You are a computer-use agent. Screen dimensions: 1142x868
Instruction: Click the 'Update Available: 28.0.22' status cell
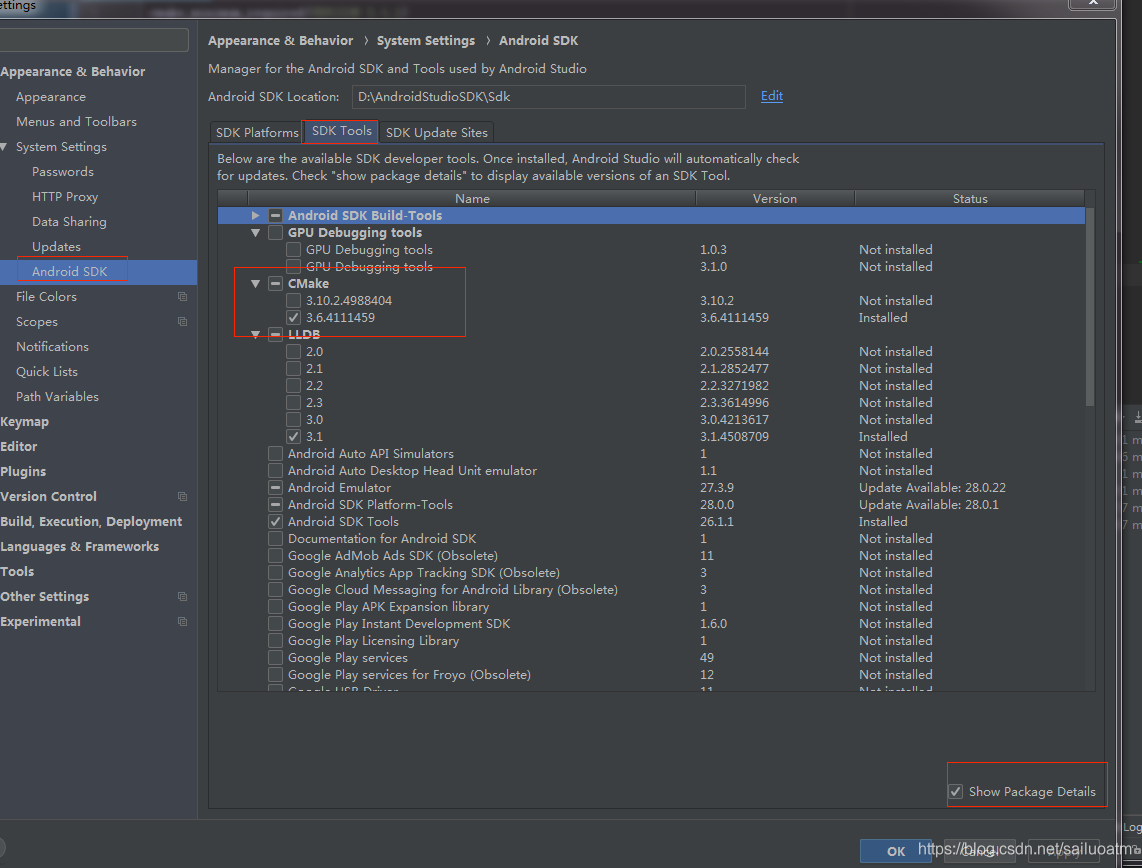coord(932,488)
